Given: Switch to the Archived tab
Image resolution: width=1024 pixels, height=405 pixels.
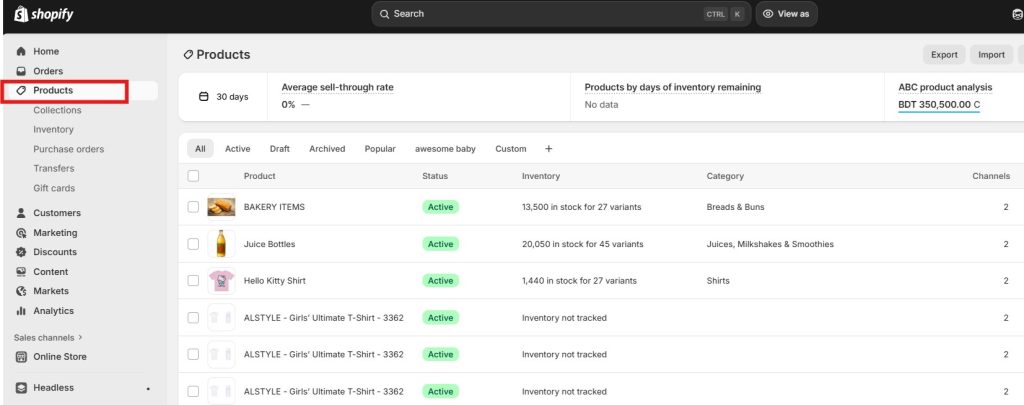Looking at the screenshot, I should click(327, 149).
